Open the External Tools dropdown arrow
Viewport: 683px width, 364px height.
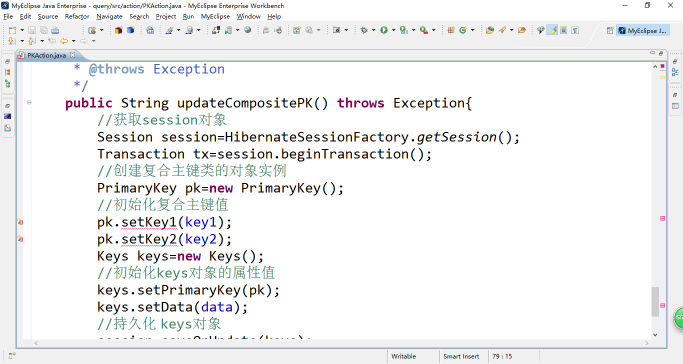tap(433, 30)
